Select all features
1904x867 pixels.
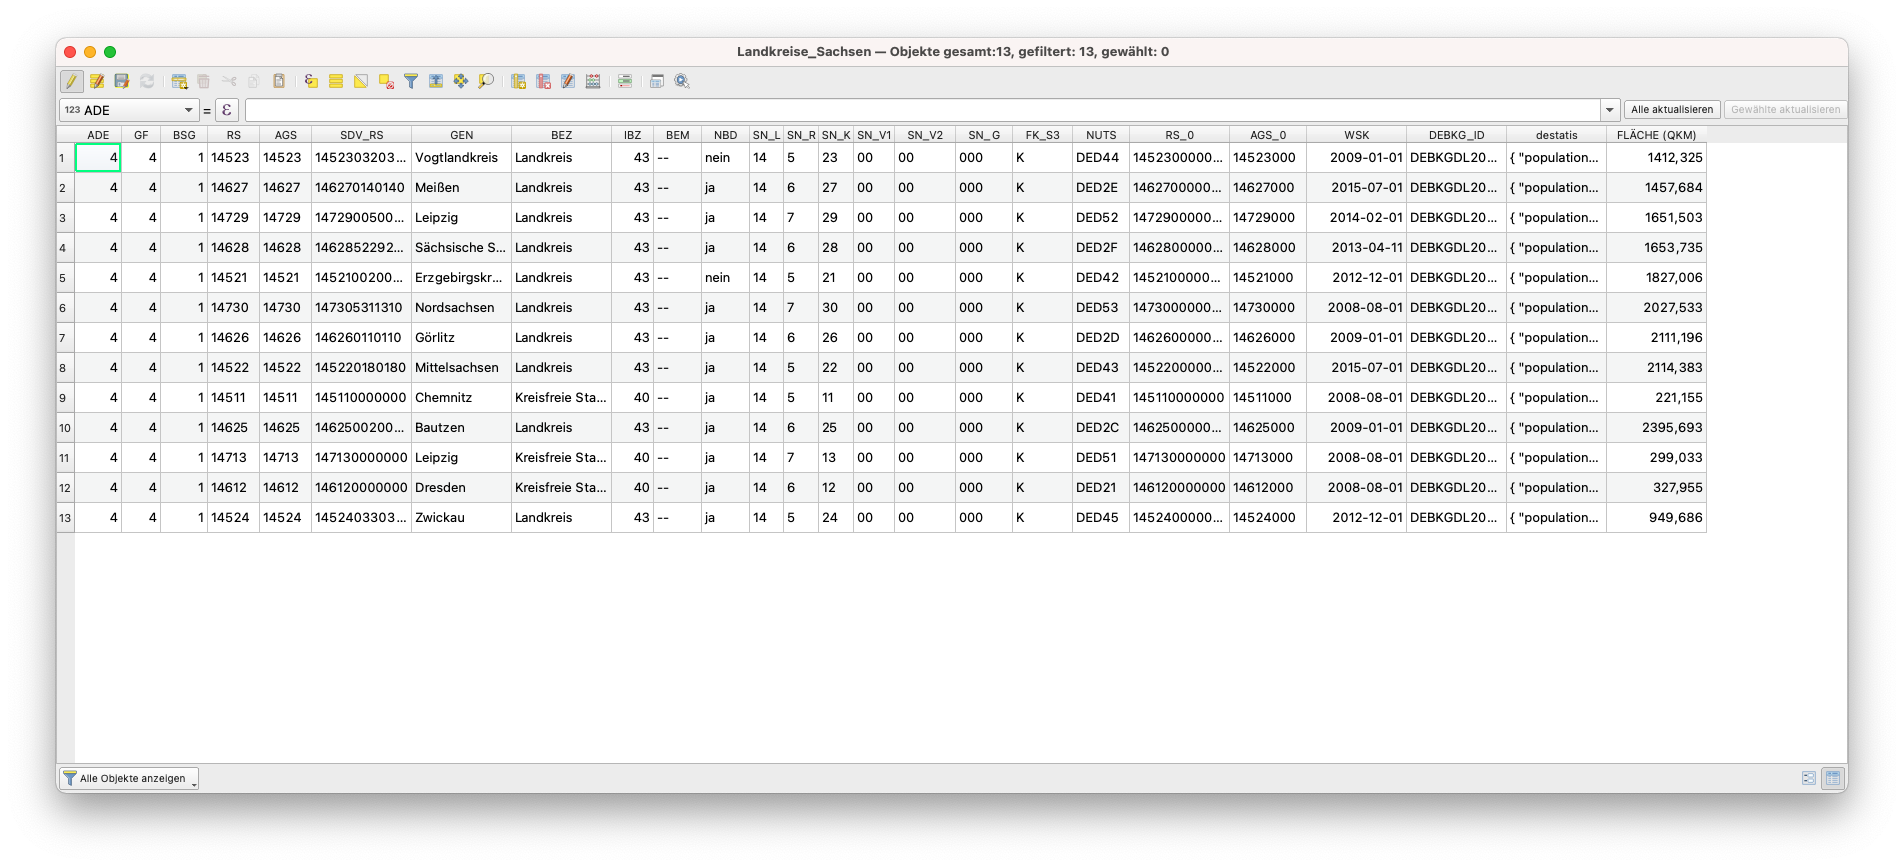[x=336, y=81]
